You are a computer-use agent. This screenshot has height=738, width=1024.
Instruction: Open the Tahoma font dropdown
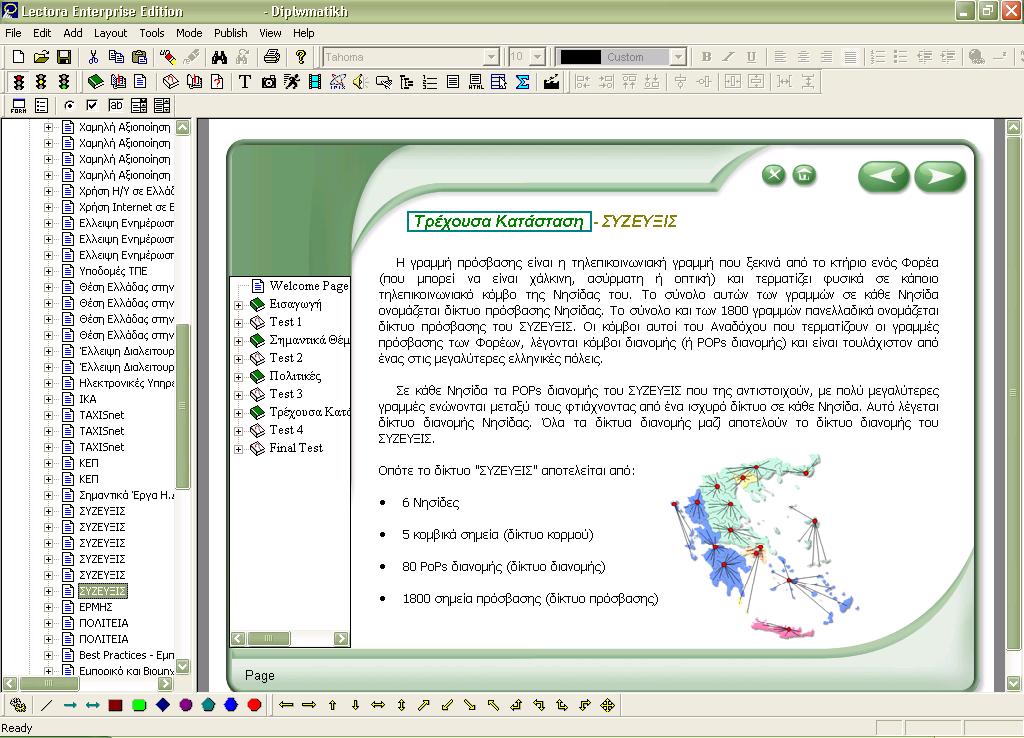(492, 57)
